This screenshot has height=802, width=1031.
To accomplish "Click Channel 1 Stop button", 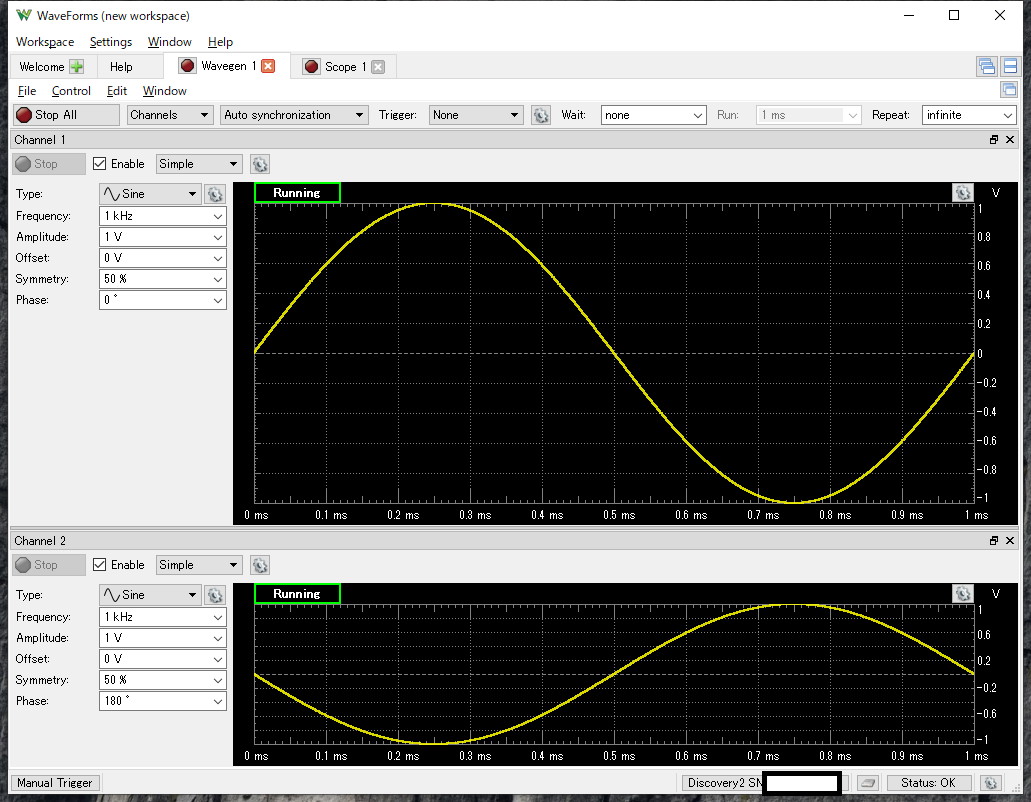I will [49, 164].
